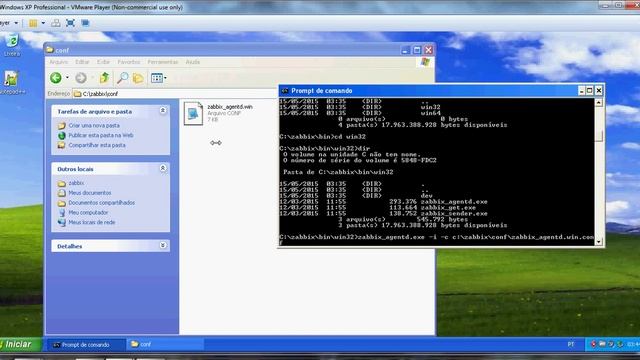
Task: Click the VMware pause/power yellow icon
Action: [x=33, y=23]
